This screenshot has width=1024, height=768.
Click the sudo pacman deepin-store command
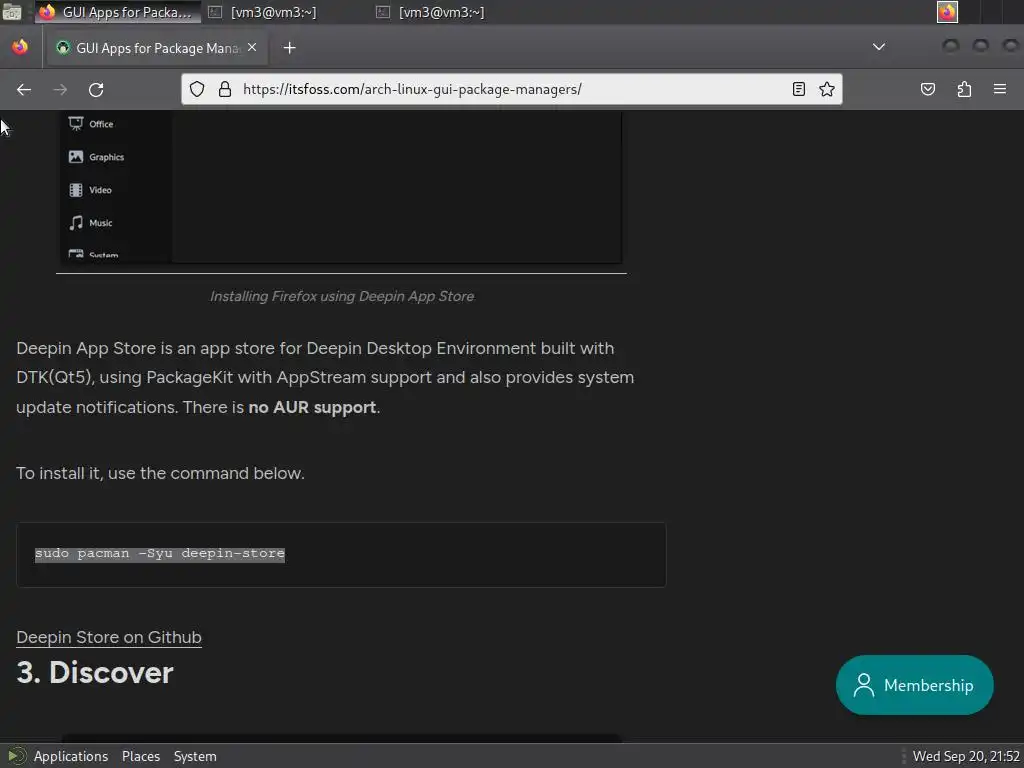[x=160, y=554]
